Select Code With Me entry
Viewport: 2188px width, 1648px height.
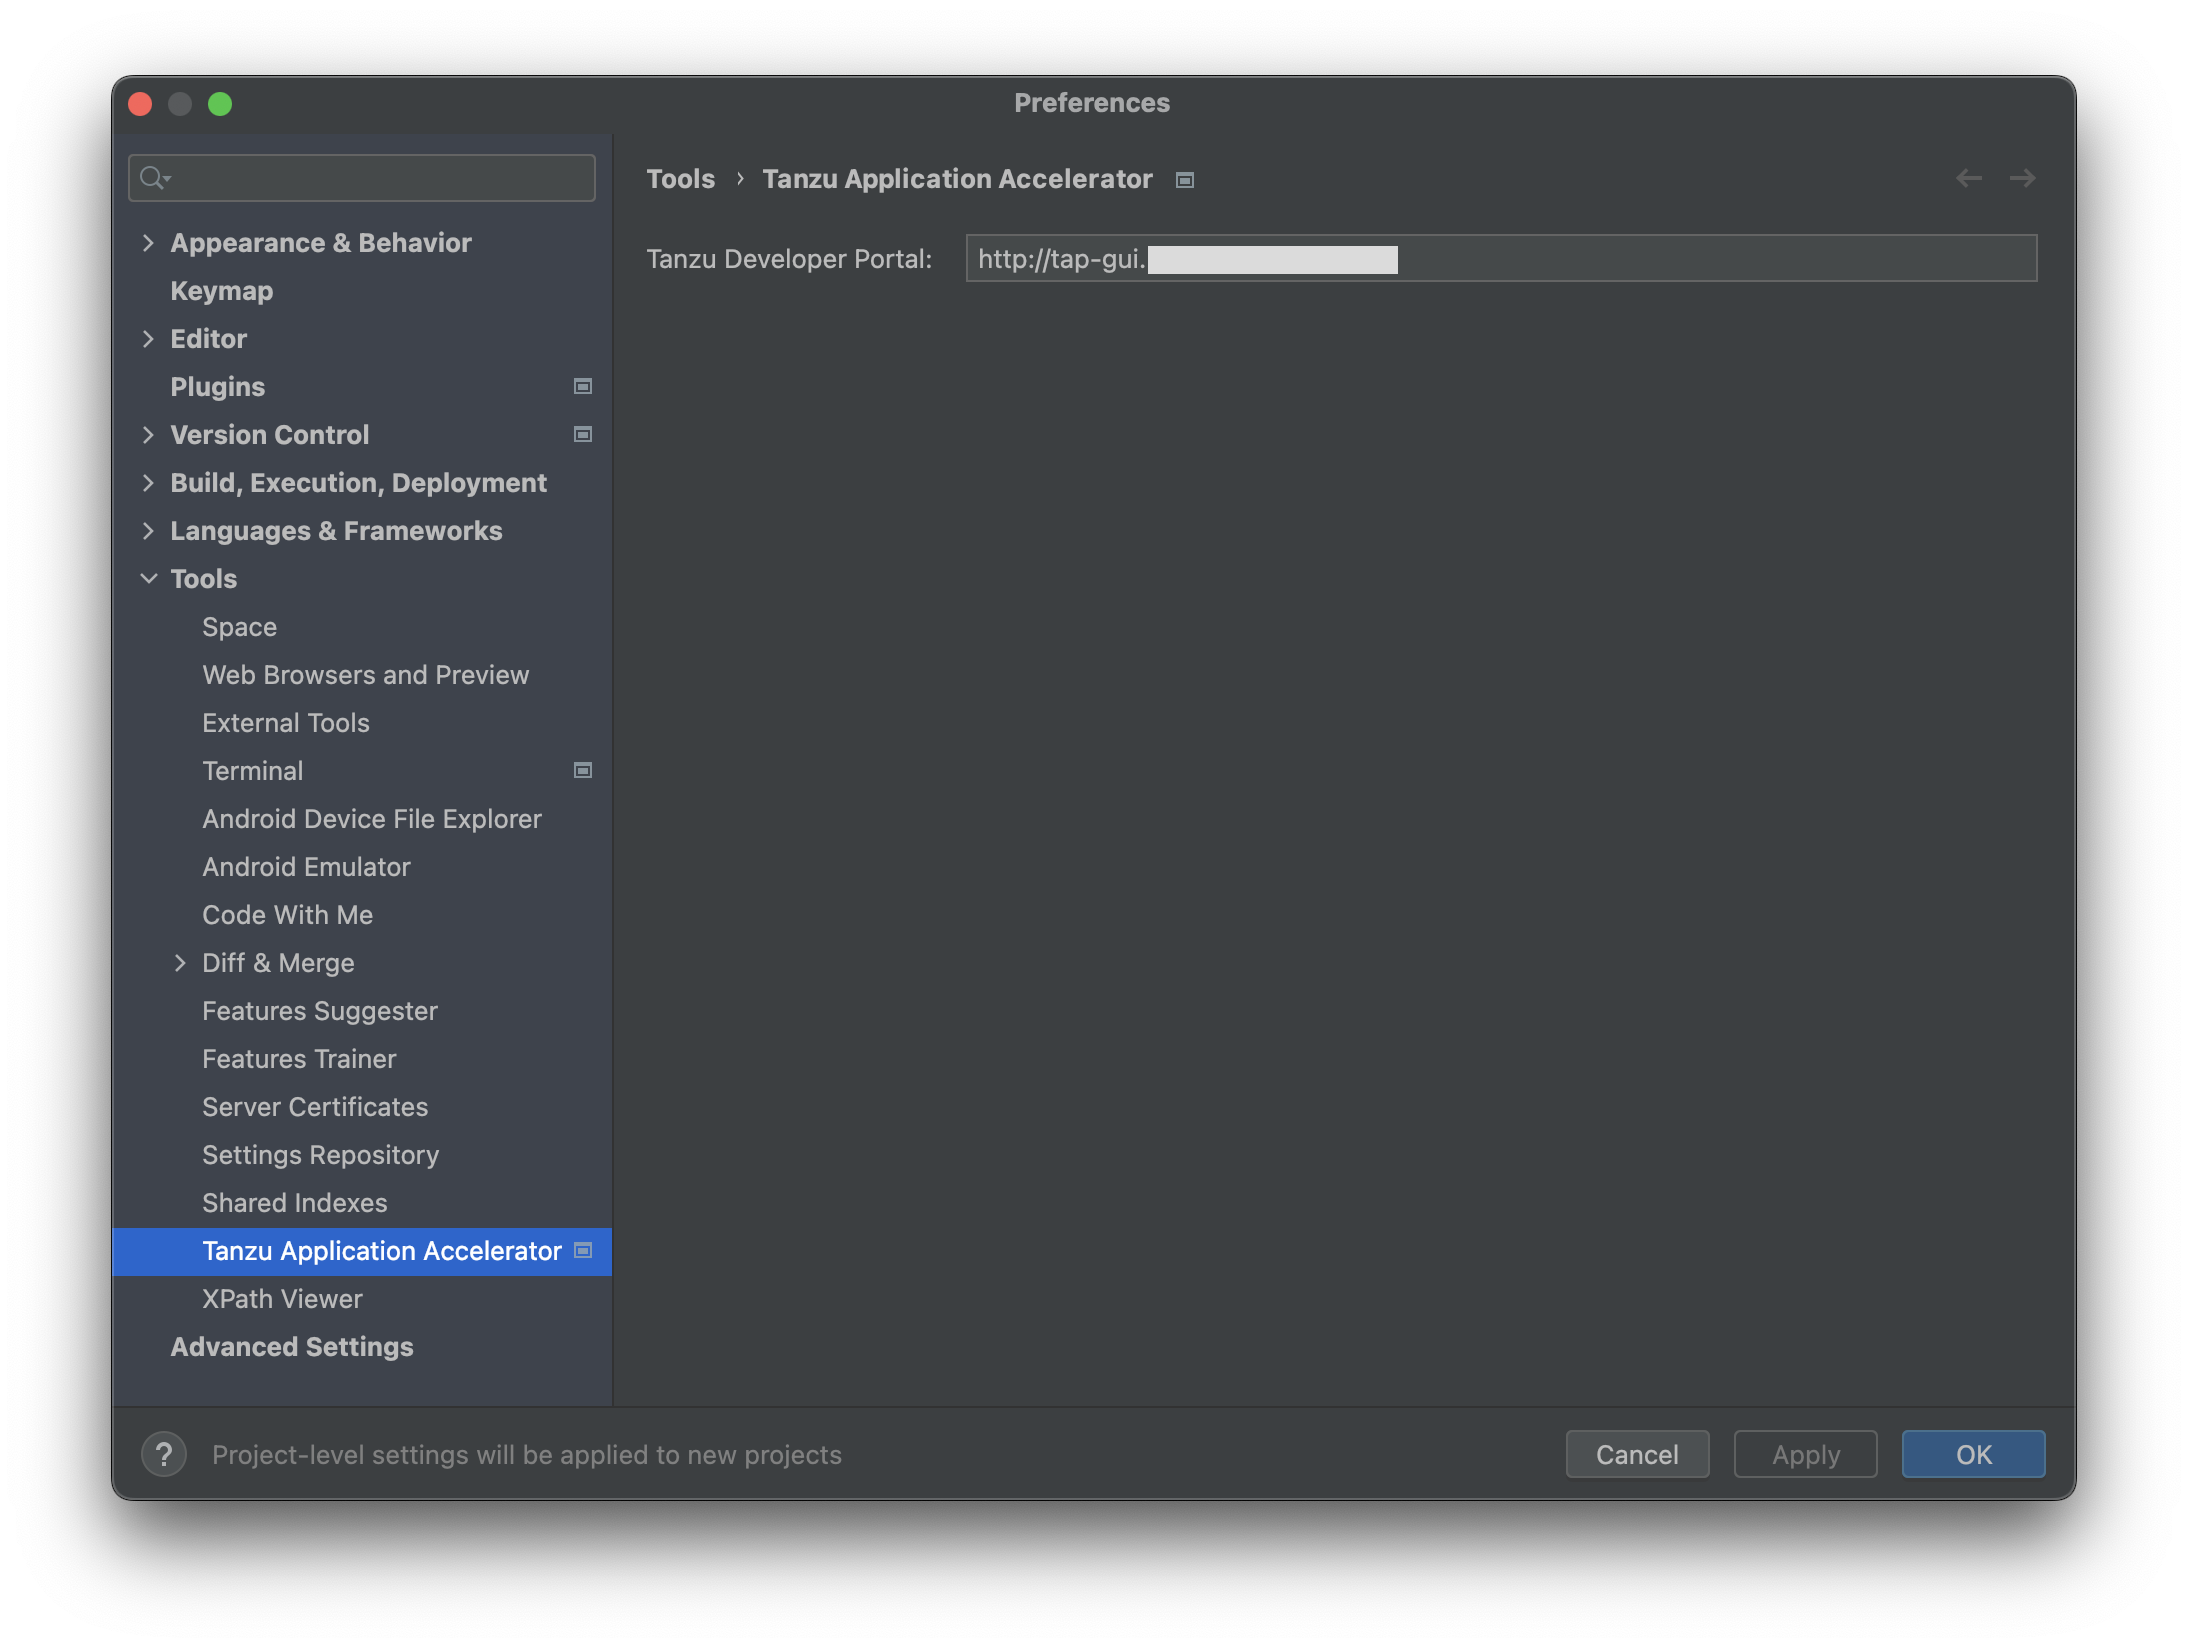pyautogui.click(x=287, y=915)
